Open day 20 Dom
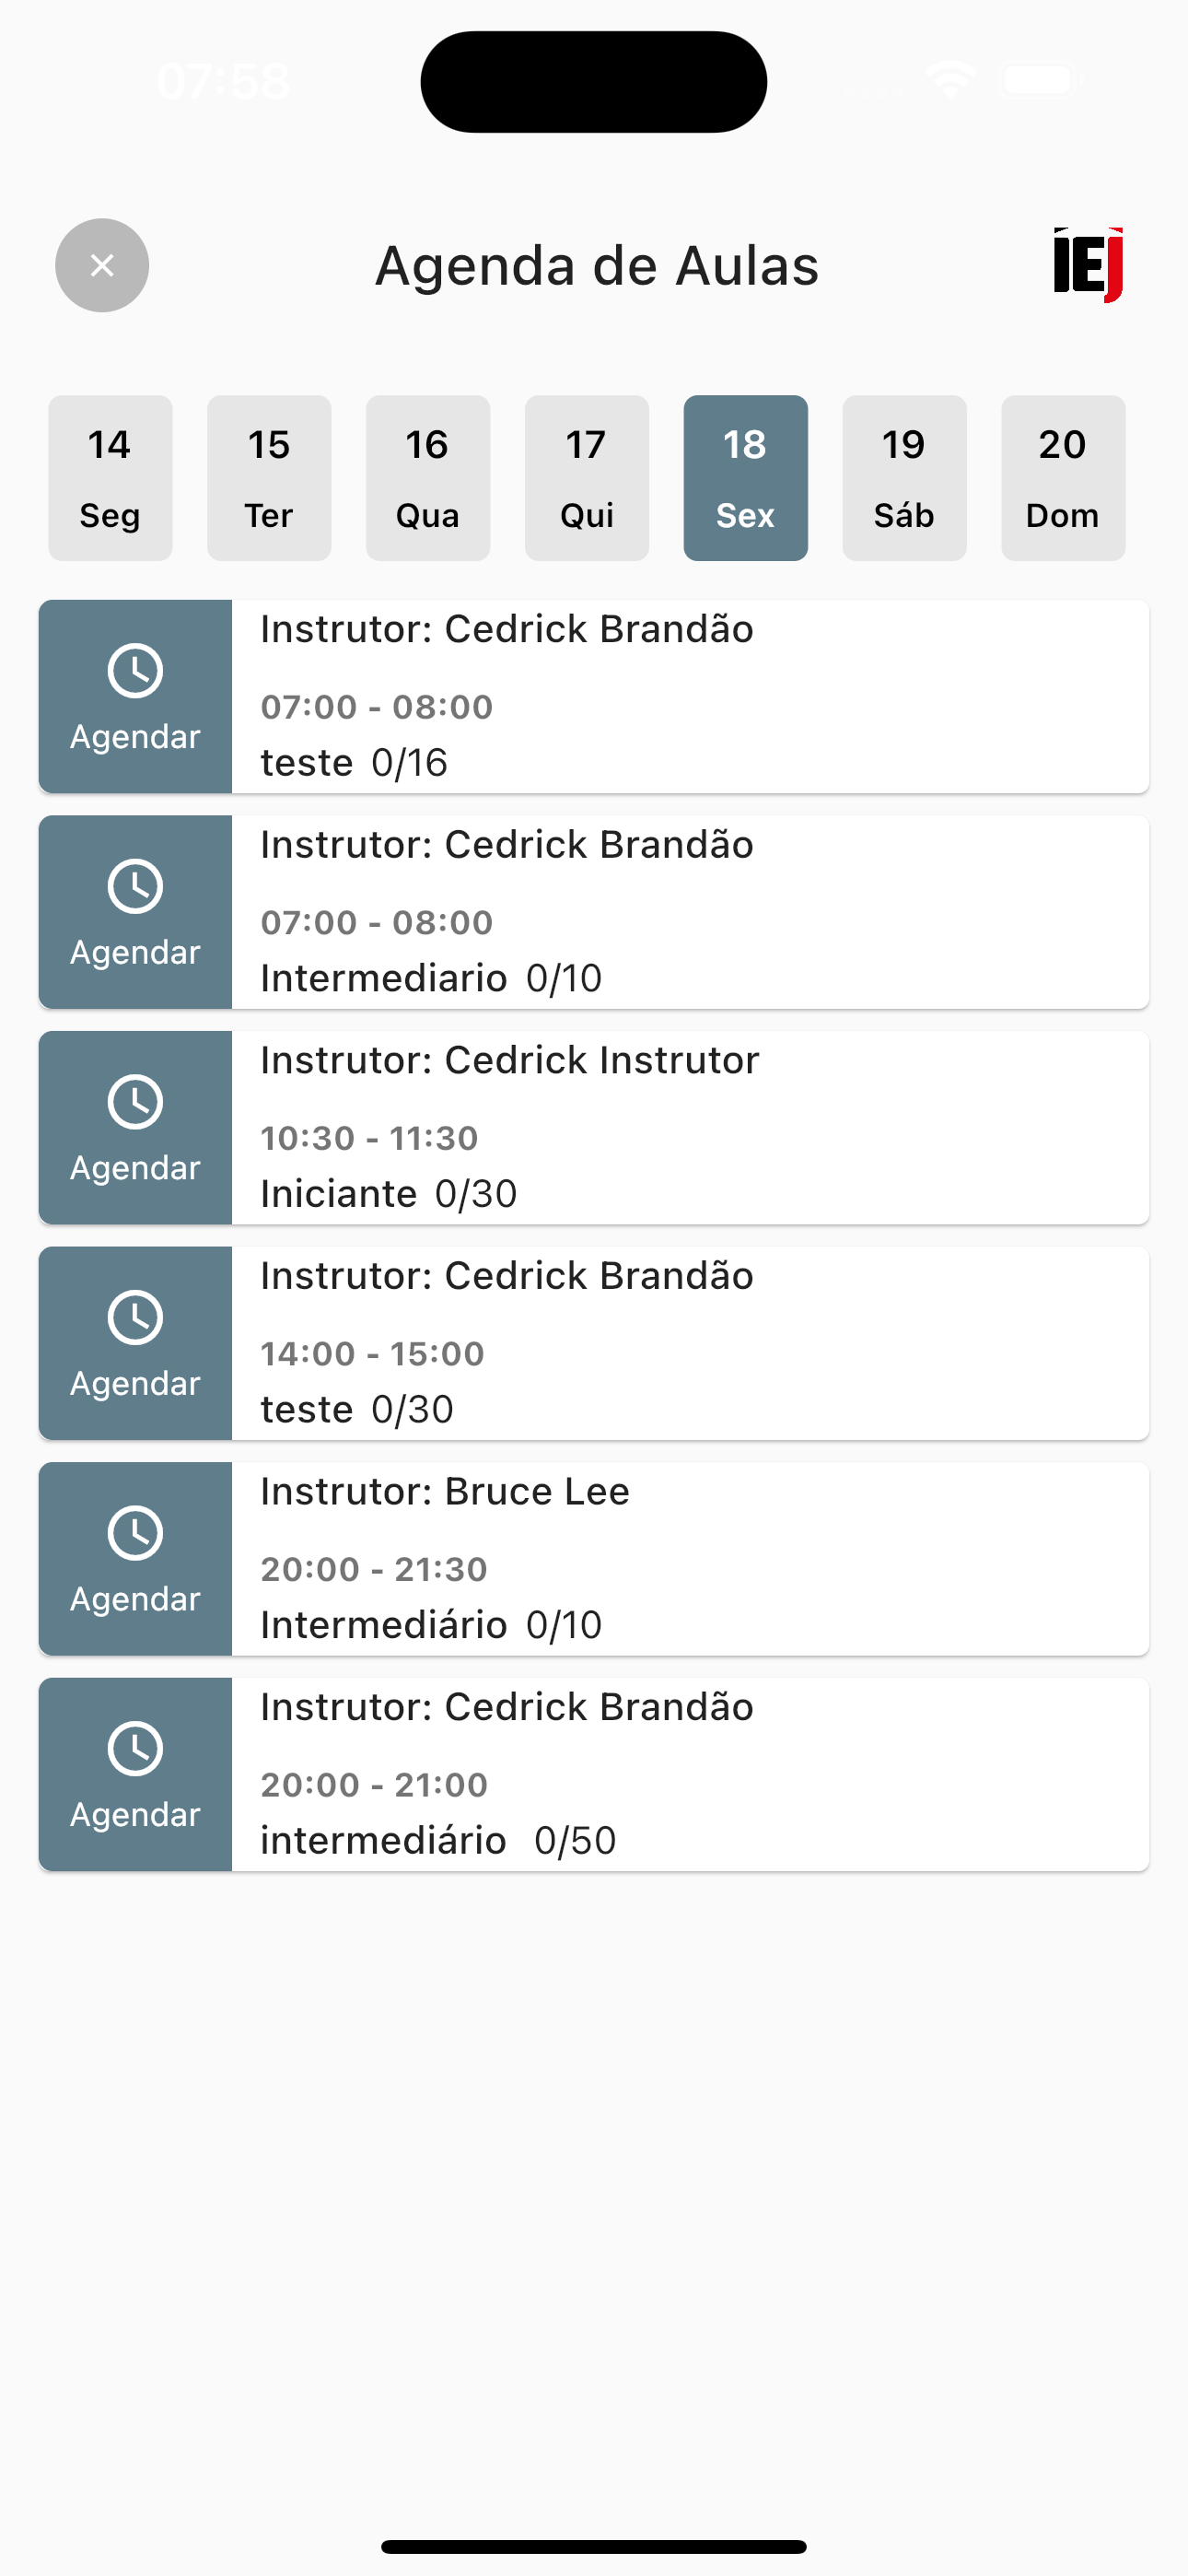This screenshot has width=1188, height=2576. [1063, 478]
